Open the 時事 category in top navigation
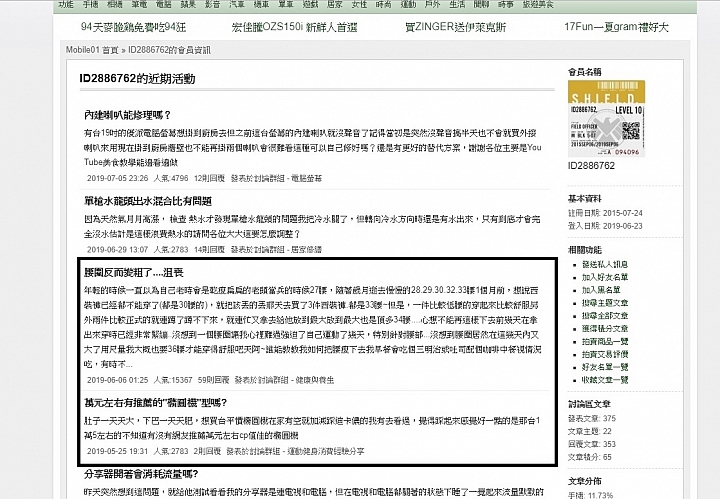 506,4
